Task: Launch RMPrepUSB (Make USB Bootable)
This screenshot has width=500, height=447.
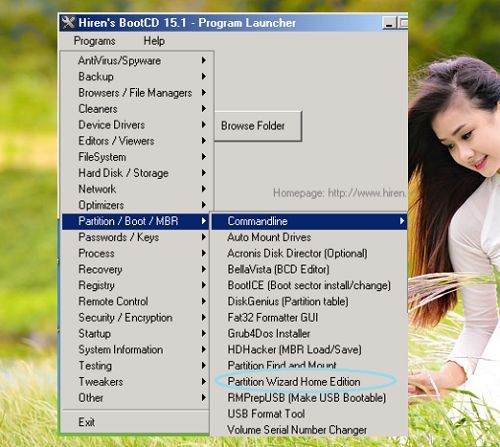Action: coord(309,398)
